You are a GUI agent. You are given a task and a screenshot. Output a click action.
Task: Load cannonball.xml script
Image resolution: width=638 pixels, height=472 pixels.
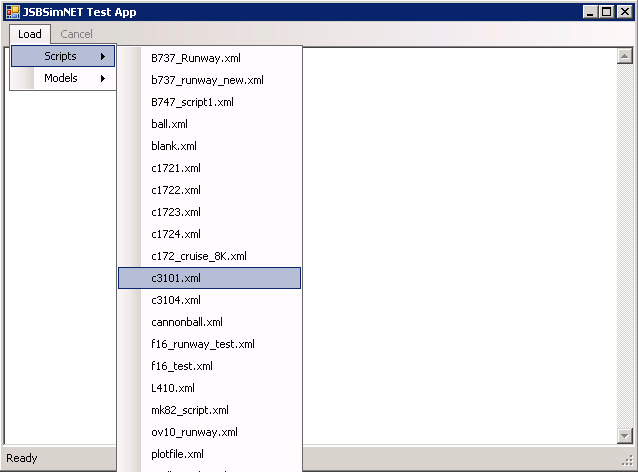tap(187, 322)
